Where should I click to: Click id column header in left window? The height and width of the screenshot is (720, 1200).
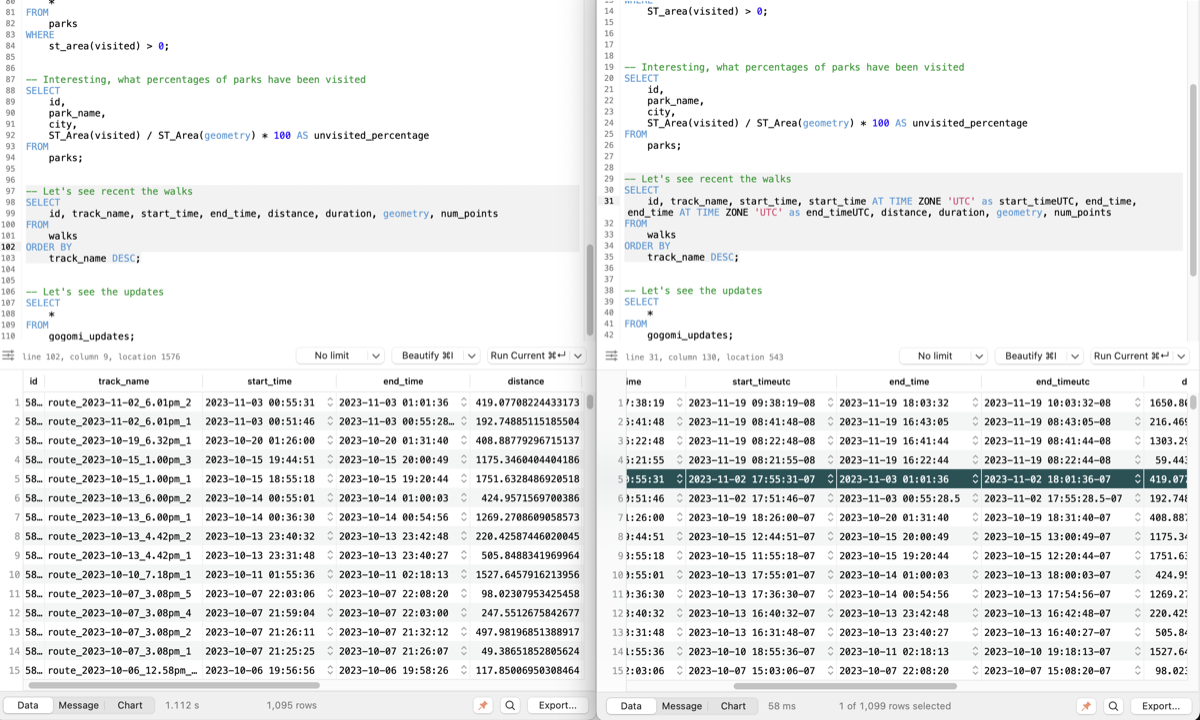tap(33, 381)
